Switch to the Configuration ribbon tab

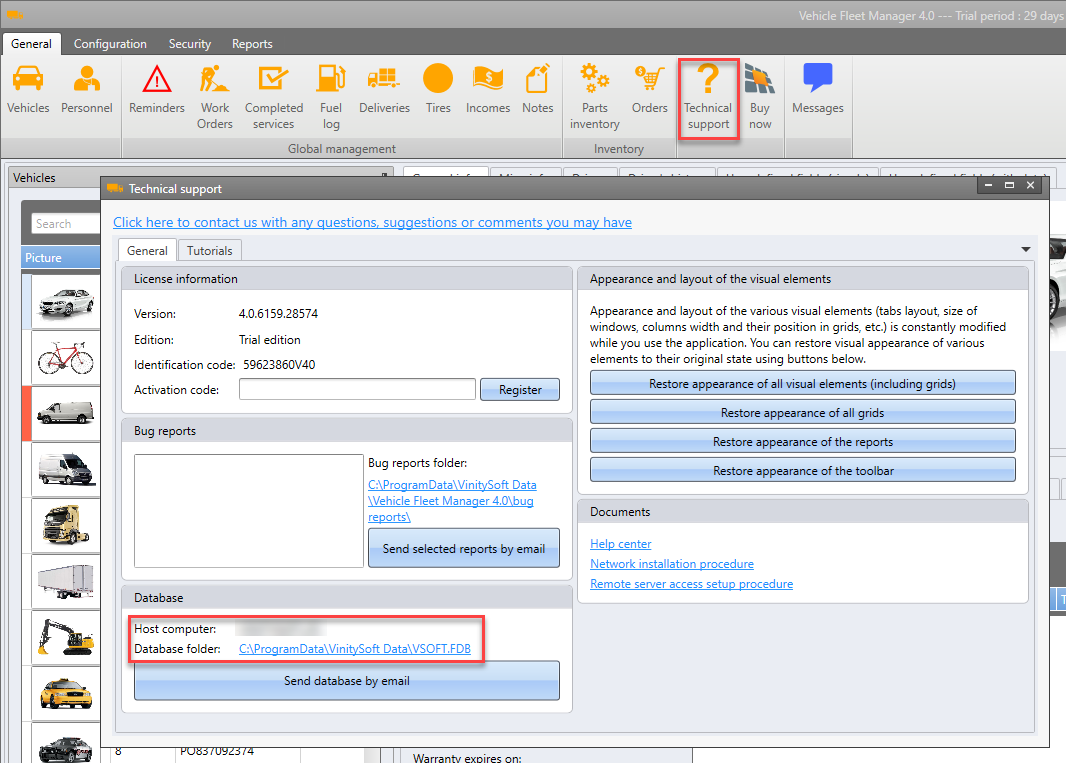[x=110, y=44]
